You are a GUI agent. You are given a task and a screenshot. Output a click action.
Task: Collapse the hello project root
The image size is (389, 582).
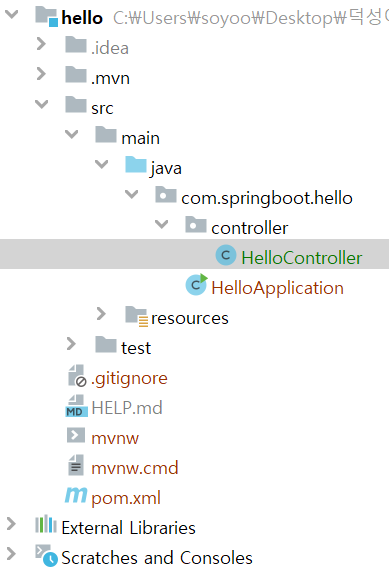click(x=12, y=15)
